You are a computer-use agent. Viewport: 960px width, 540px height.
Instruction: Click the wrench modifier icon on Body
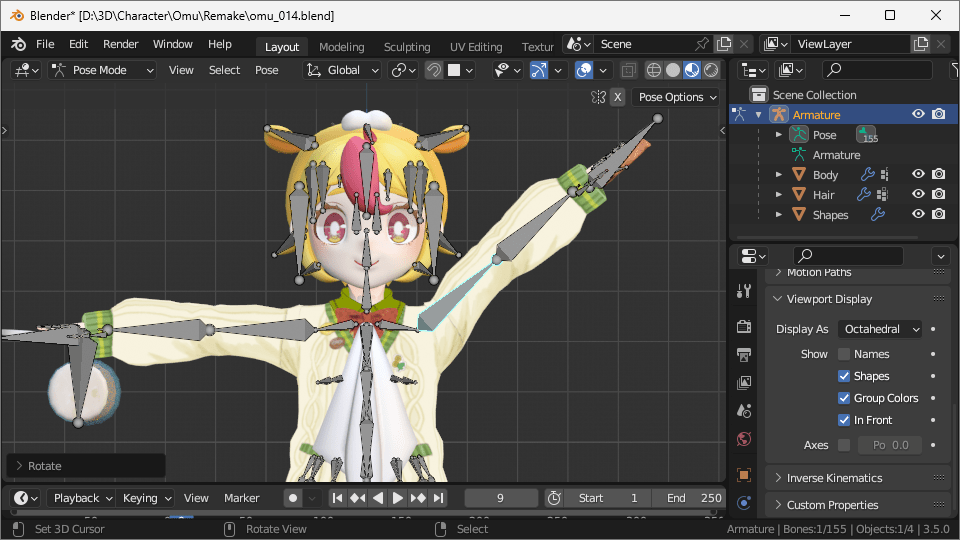(867, 175)
